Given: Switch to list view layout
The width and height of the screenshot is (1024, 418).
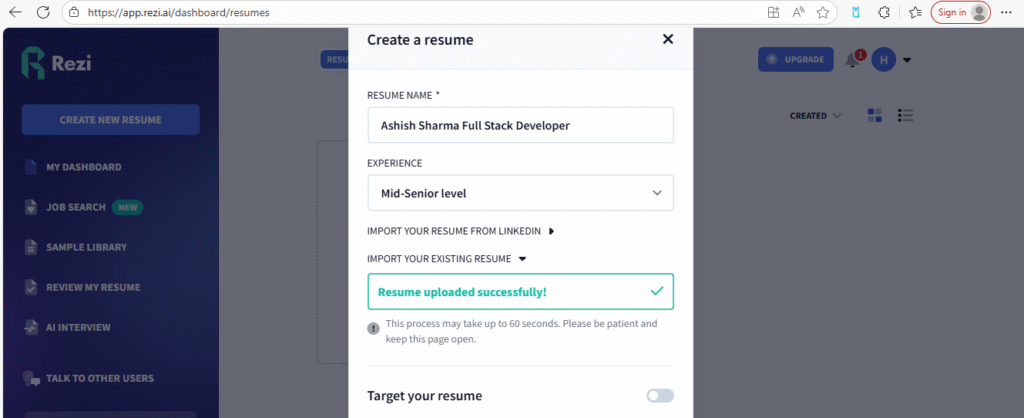Looking at the screenshot, I should [906, 115].
